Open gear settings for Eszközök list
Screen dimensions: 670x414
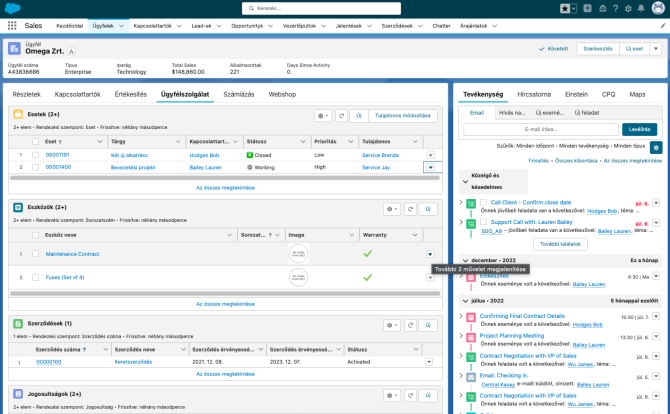coord(393,209)
